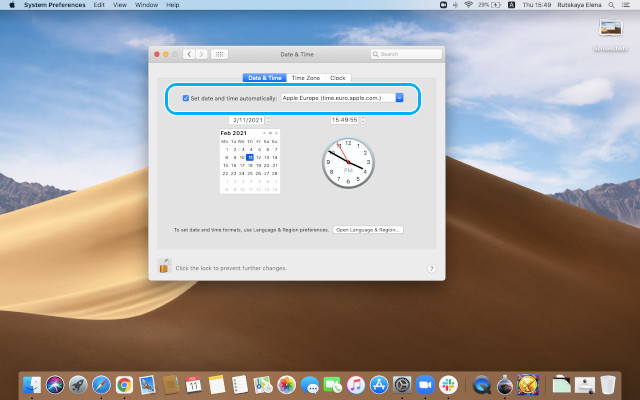The width and height of the screenshot is (640, 400).
Task: Open Messages blue bubble icon
Action: coord(310,385)
